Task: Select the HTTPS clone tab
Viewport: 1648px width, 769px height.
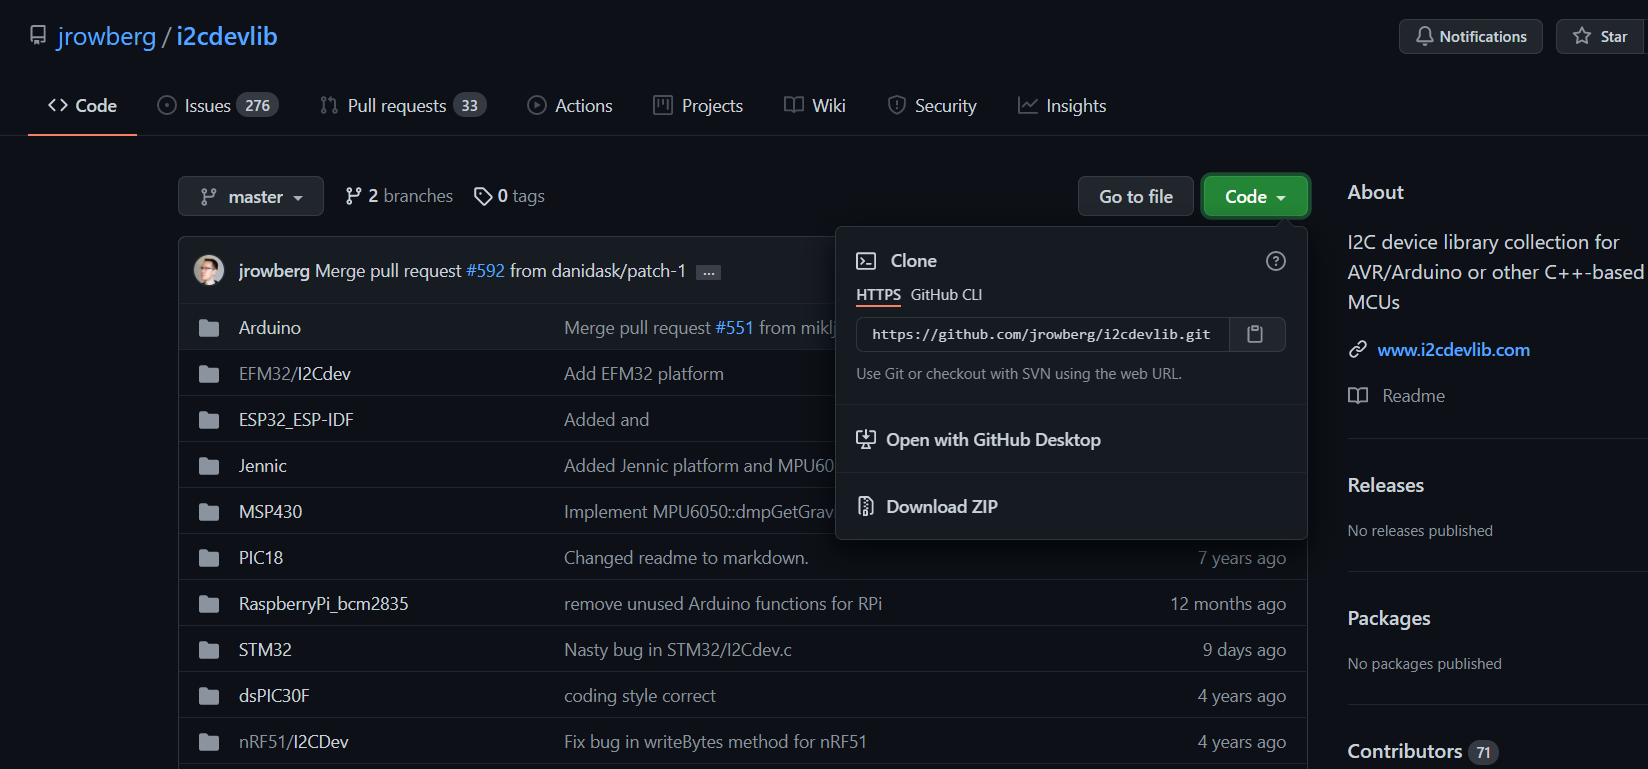Action: [x=878, y=295]
